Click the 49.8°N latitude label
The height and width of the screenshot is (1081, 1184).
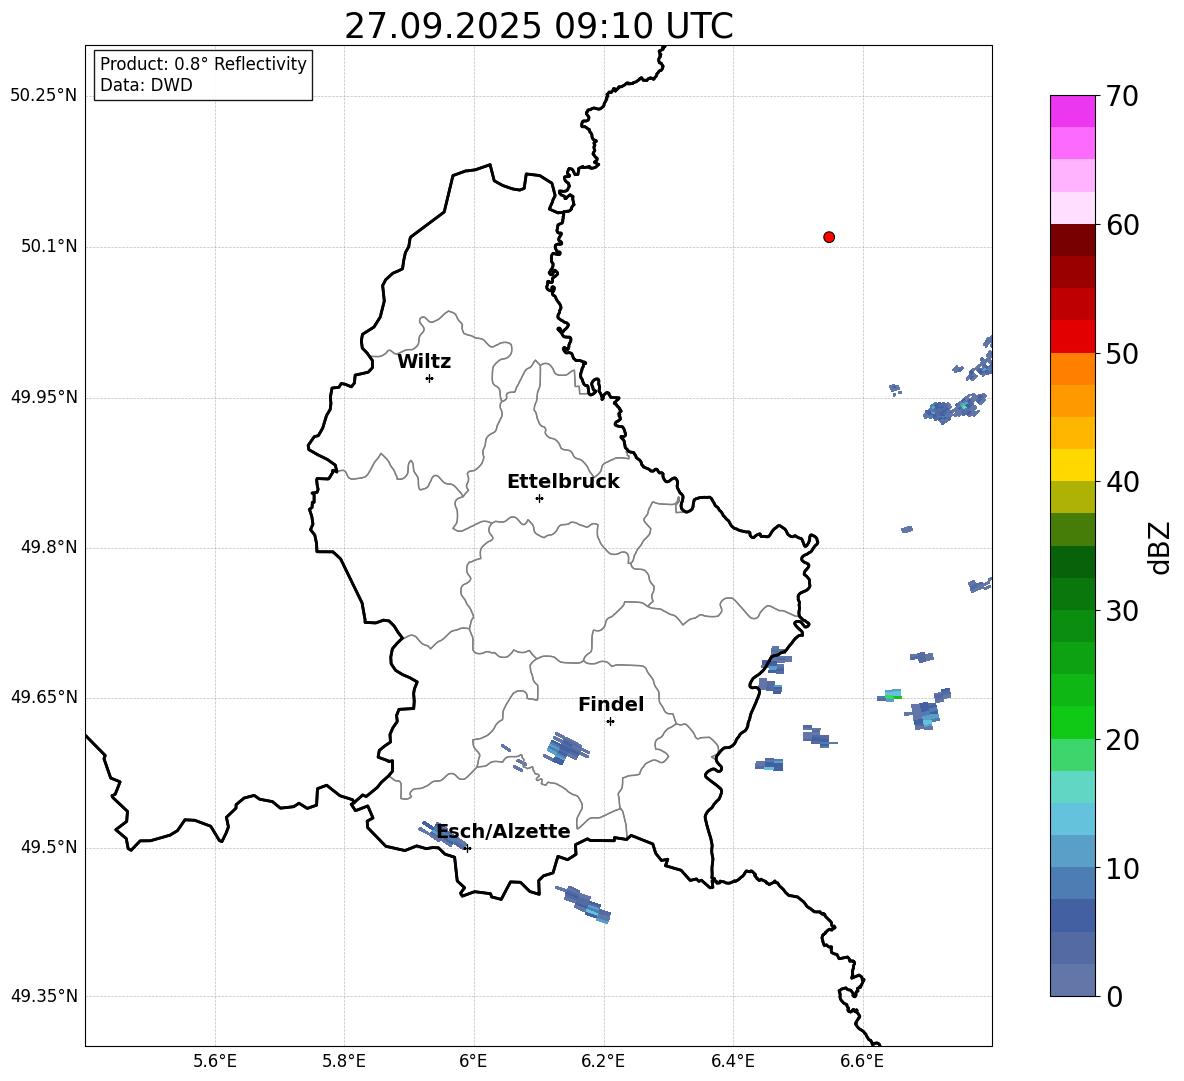[x=49, y=547]
